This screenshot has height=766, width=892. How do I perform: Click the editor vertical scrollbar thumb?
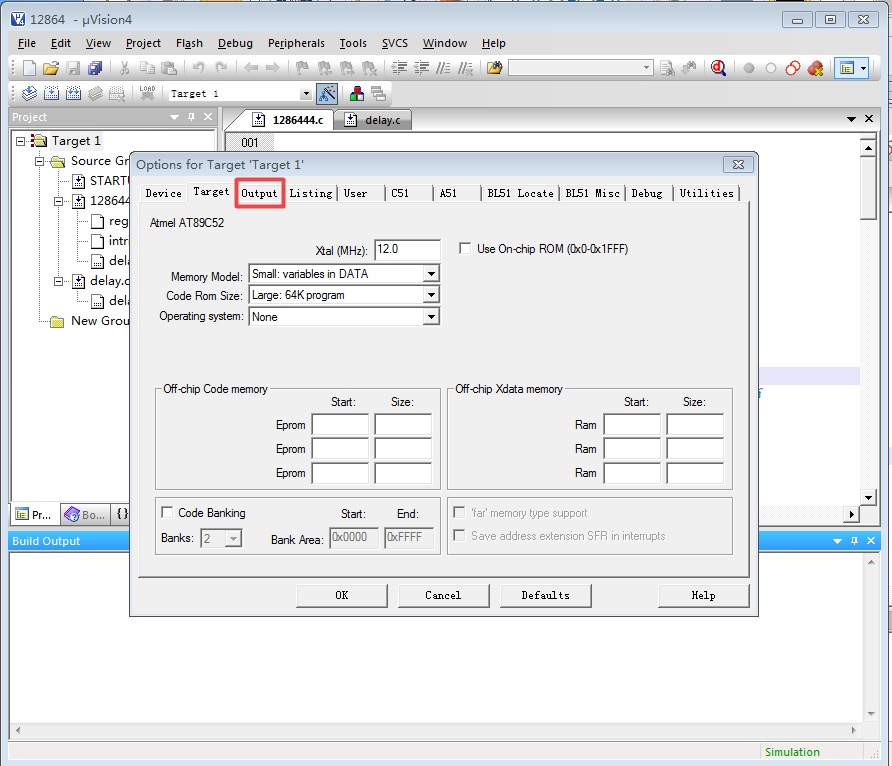point(868,188)
